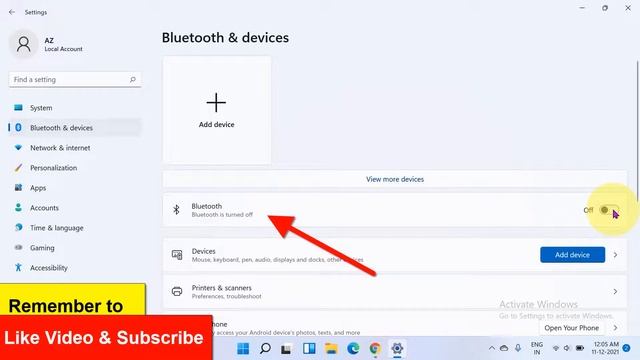Viewport: 640px width, 360px height.
Task: Open notification center badge
Action: pos(627,348)
